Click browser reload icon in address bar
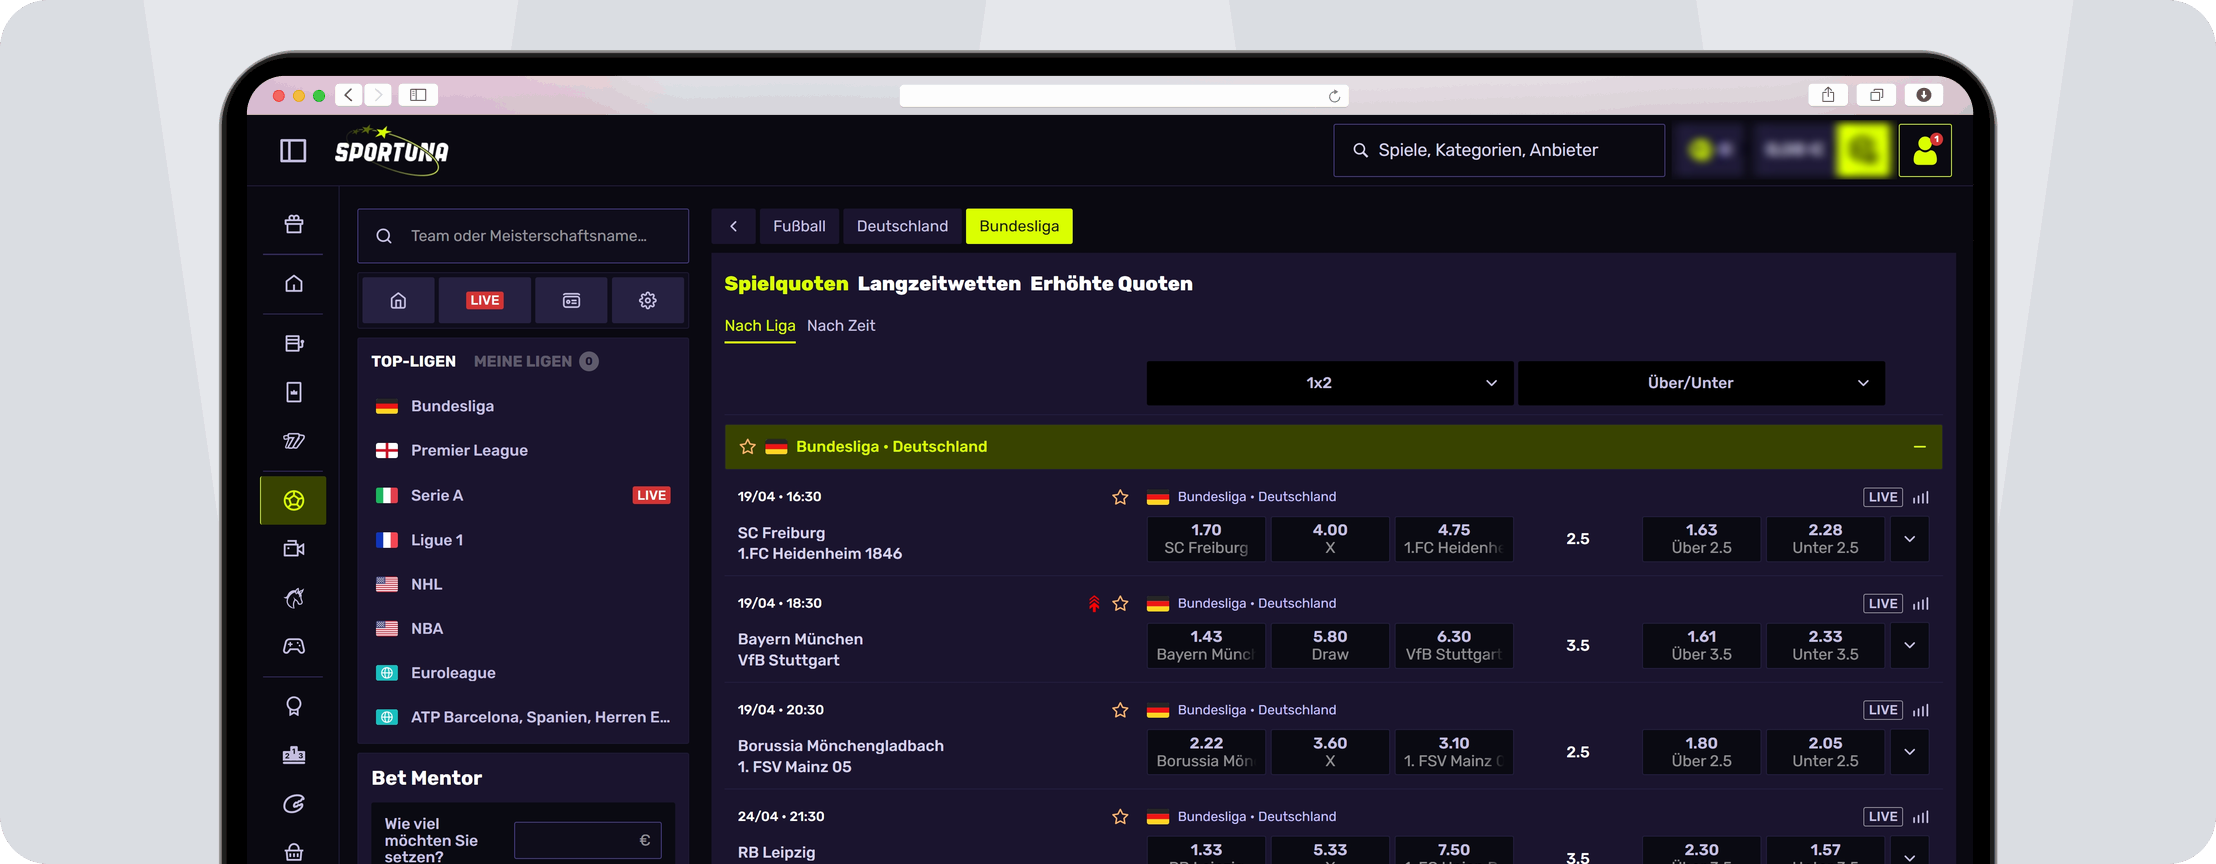The image size is (2216, 864). pos(1334,96)
